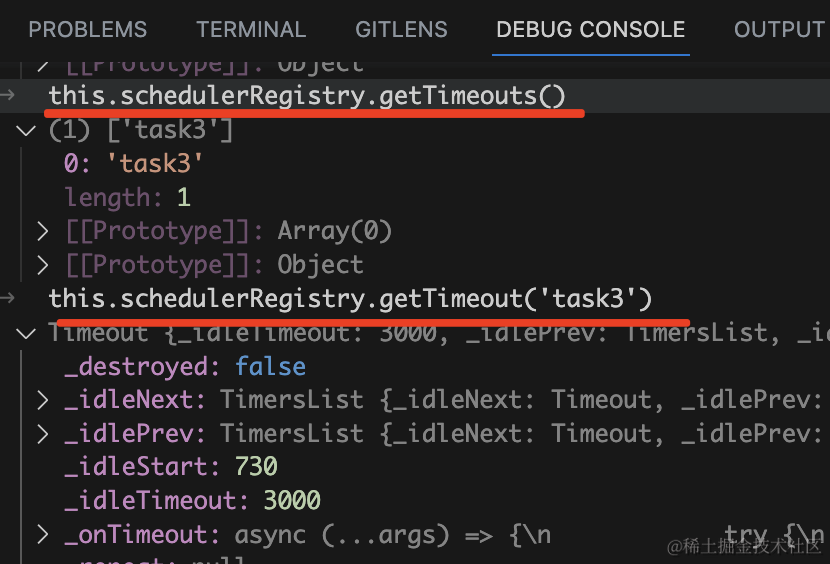Open the TERMINAL tab
Screen dimensions: 830x564
(251, 30)
